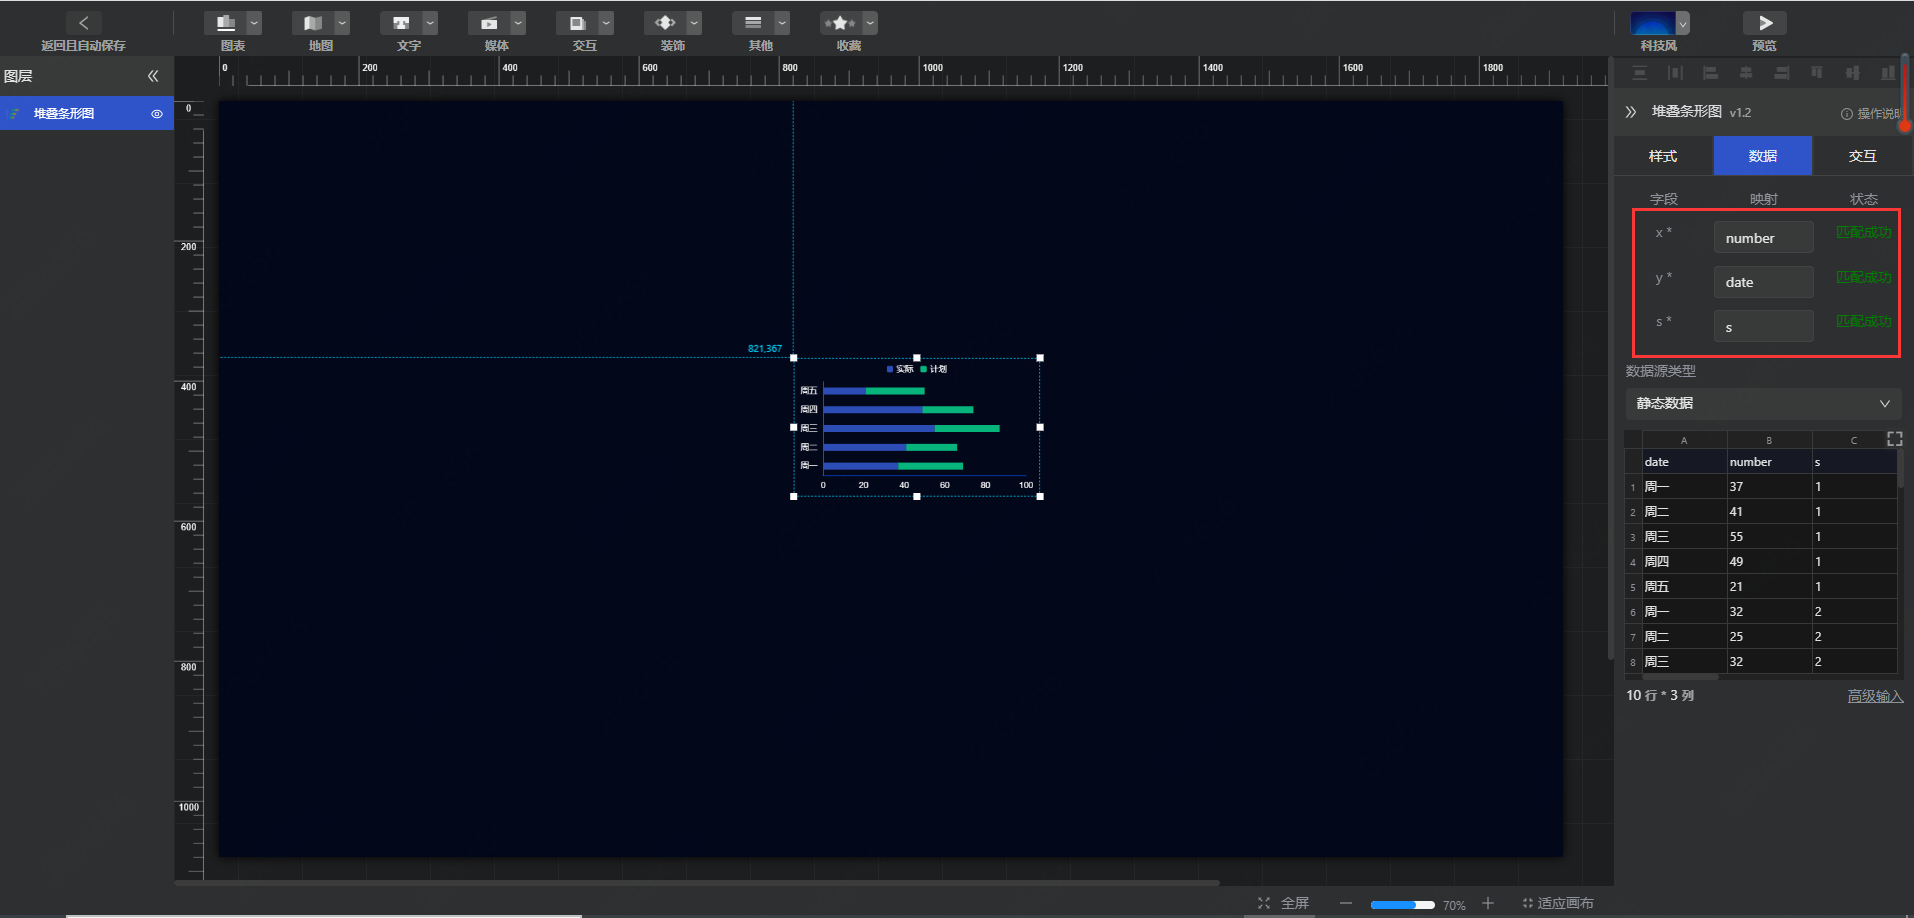Image resolution: width=1914 pixels, height=918 pixels.
Task: Click cell with value 37
Action: (1769, 487)
